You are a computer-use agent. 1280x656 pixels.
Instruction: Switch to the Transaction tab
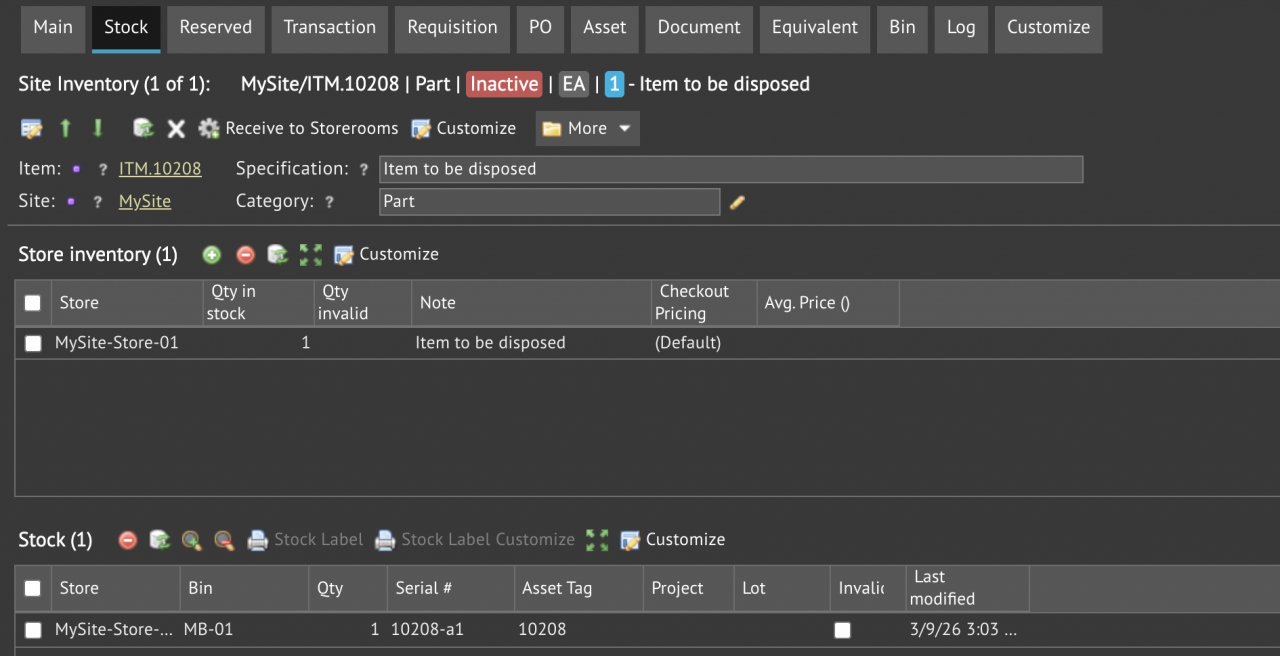[x=329, y=29]
